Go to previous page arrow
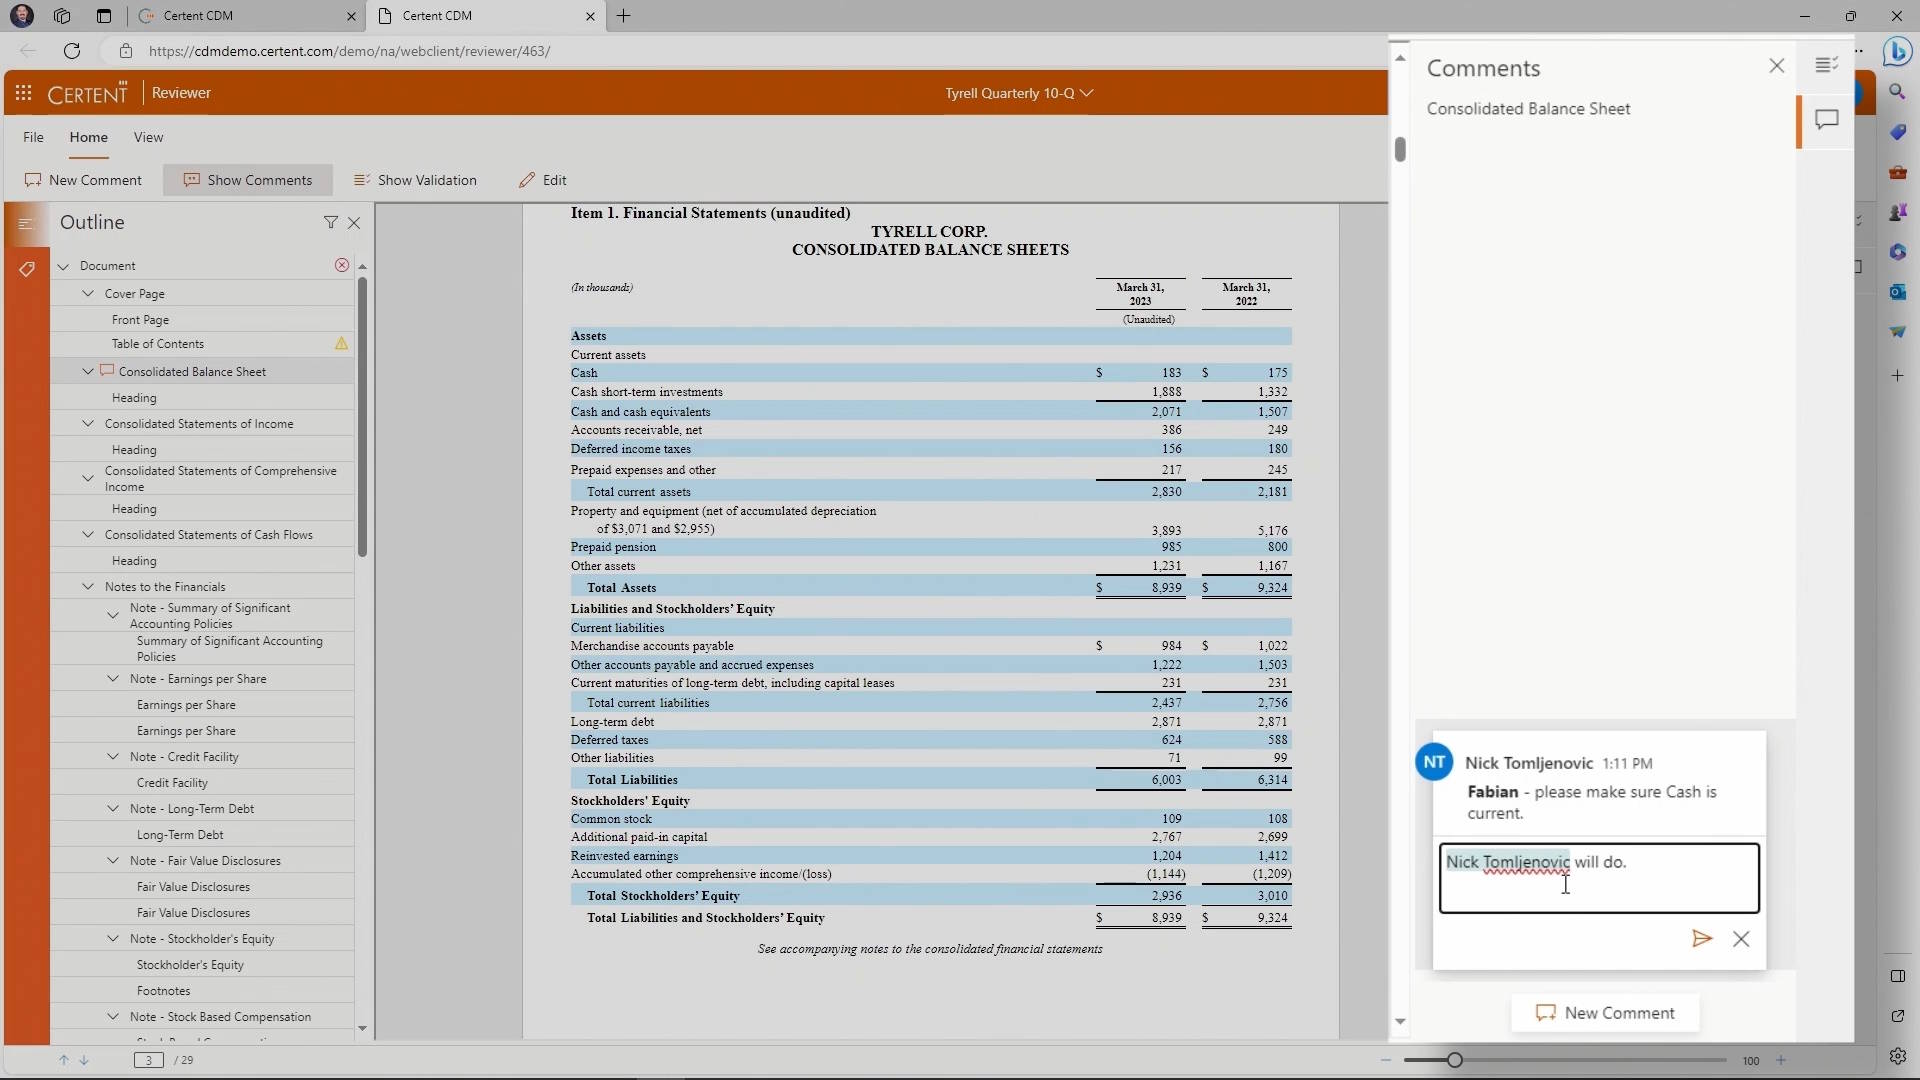This screenshot has width=1920, height=1080. pos(64,1060)
